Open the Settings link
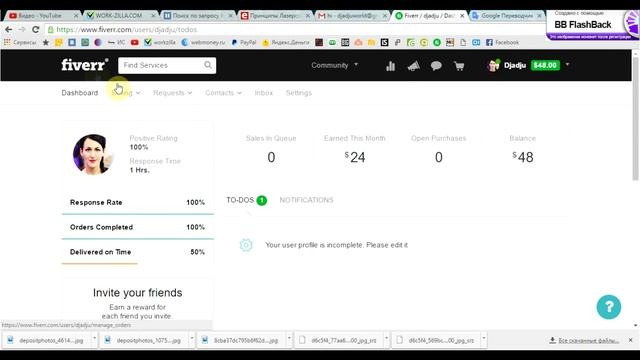This screenshot has width=640, height=360. point(298,93)
